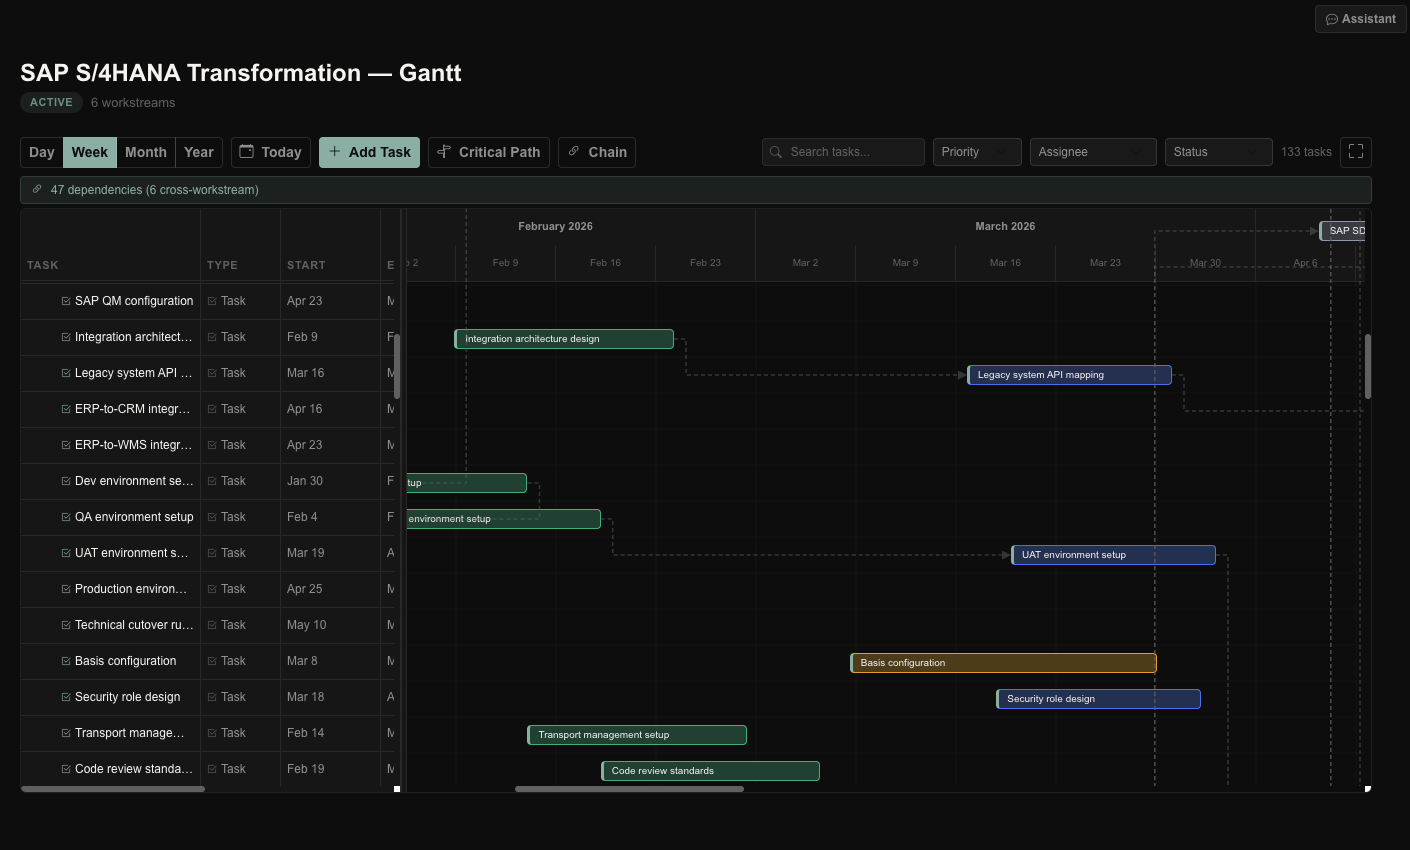Image resolution: width=1410 pixels, height=850 pixels.
Task: Click the UAT environment setup Gantt bar
Action: pos(1113,555)
